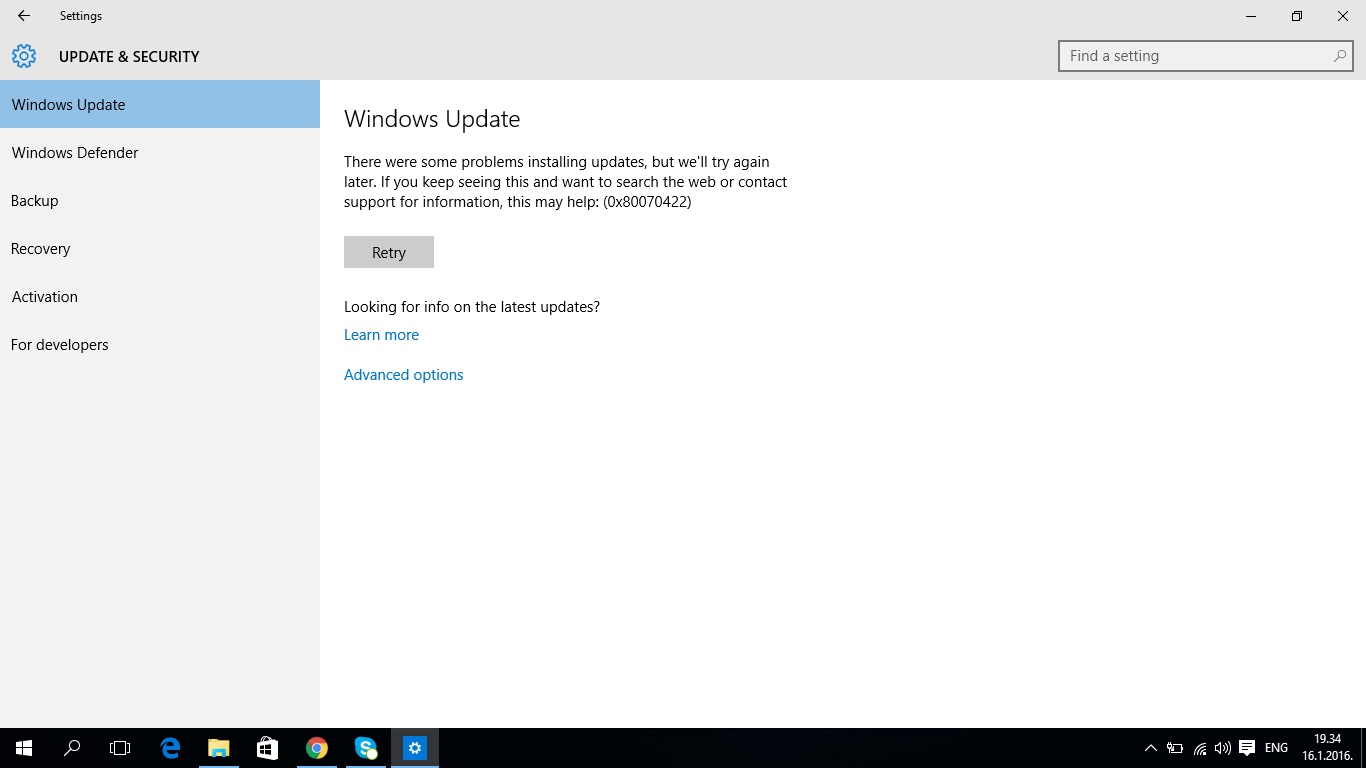Show hidden tray icons with the chevron
This screenshot has height=768, width=1366.
(x=1150, y=748)
